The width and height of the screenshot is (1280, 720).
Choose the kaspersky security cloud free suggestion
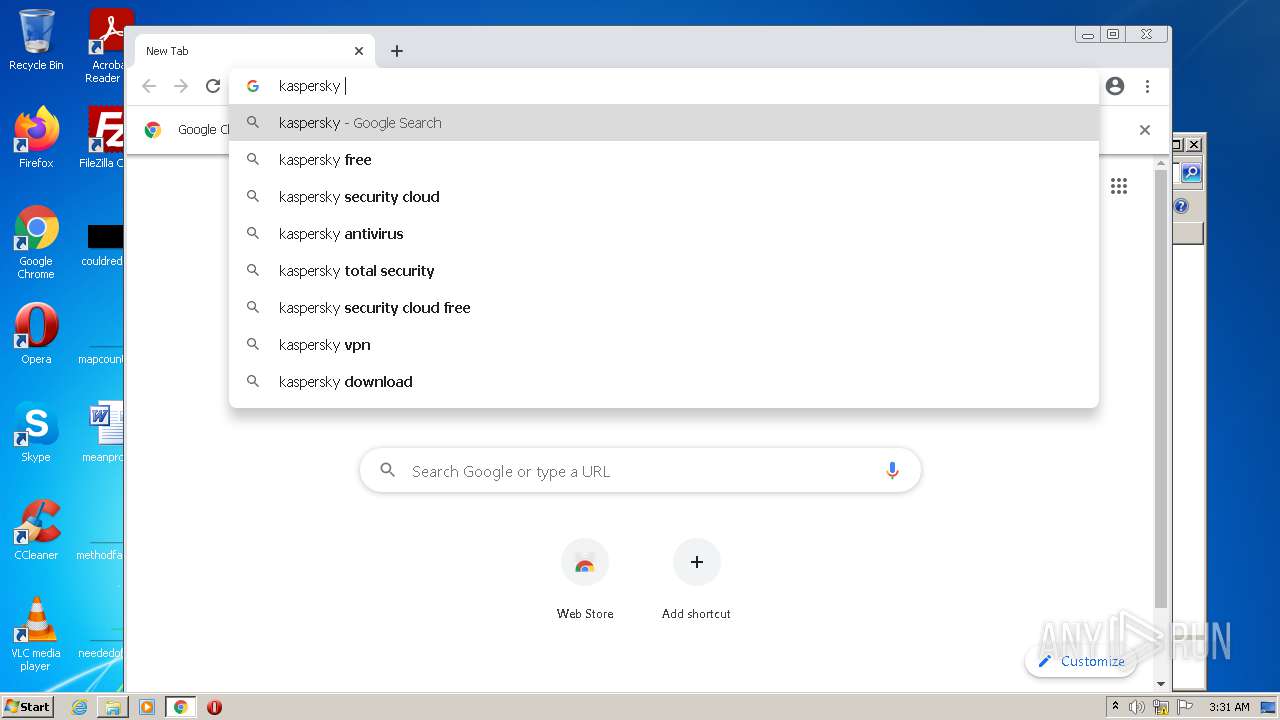(x=664, y=308)
